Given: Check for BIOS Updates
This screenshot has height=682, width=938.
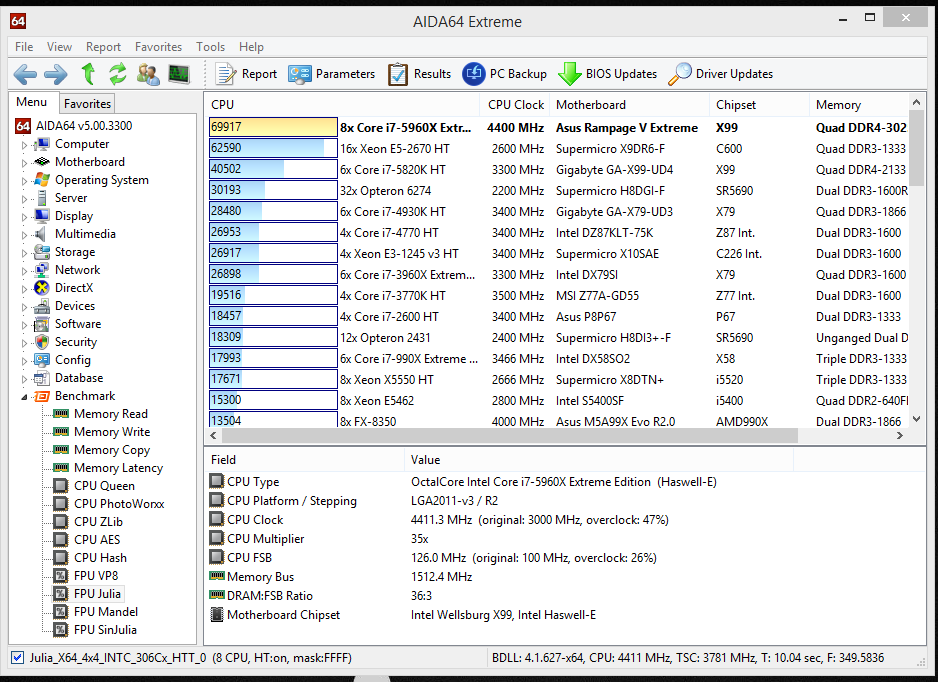Looking at the screenshot, I should 607,74.
